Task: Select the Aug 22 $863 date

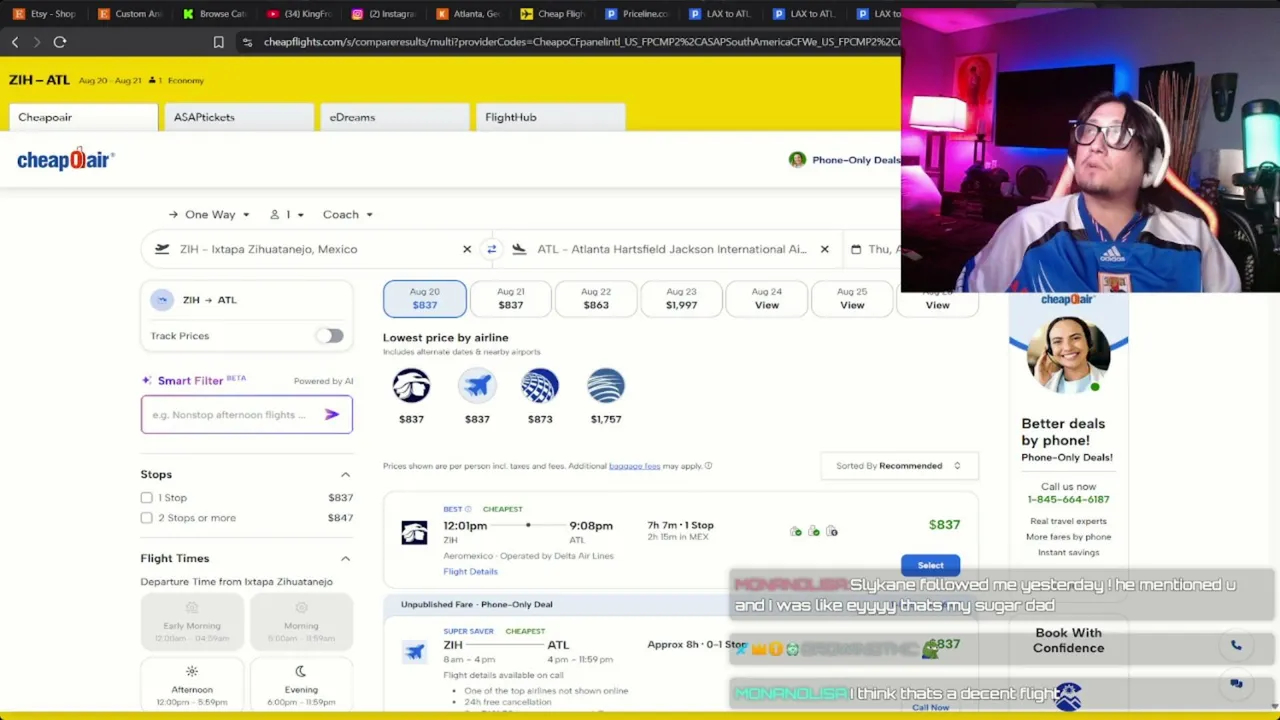Action: [x=596, y=298]
